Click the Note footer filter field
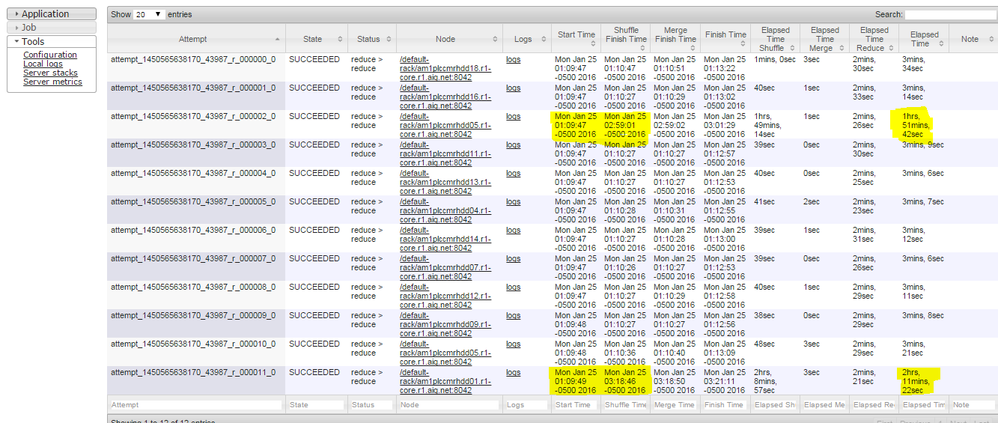Viewport: 998px width, 423px height. [x=973, y=405]
